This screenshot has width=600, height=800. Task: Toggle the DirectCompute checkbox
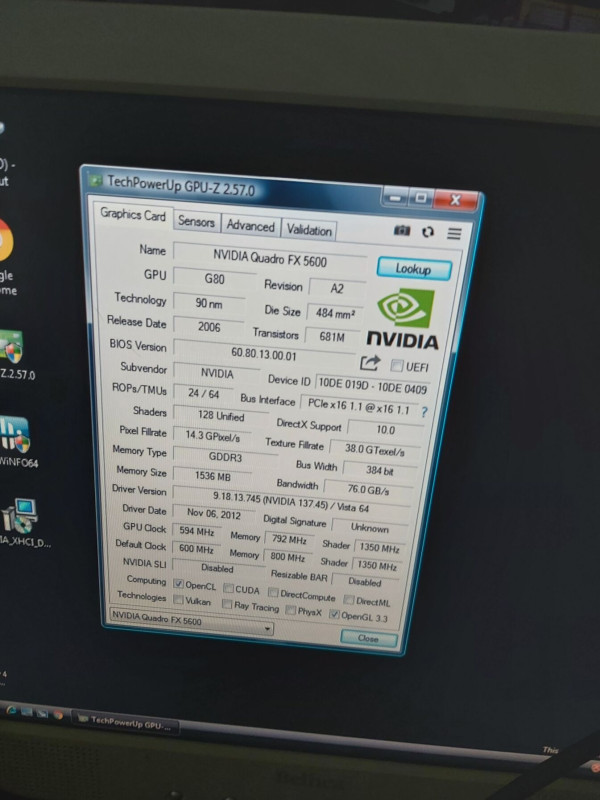273,592
